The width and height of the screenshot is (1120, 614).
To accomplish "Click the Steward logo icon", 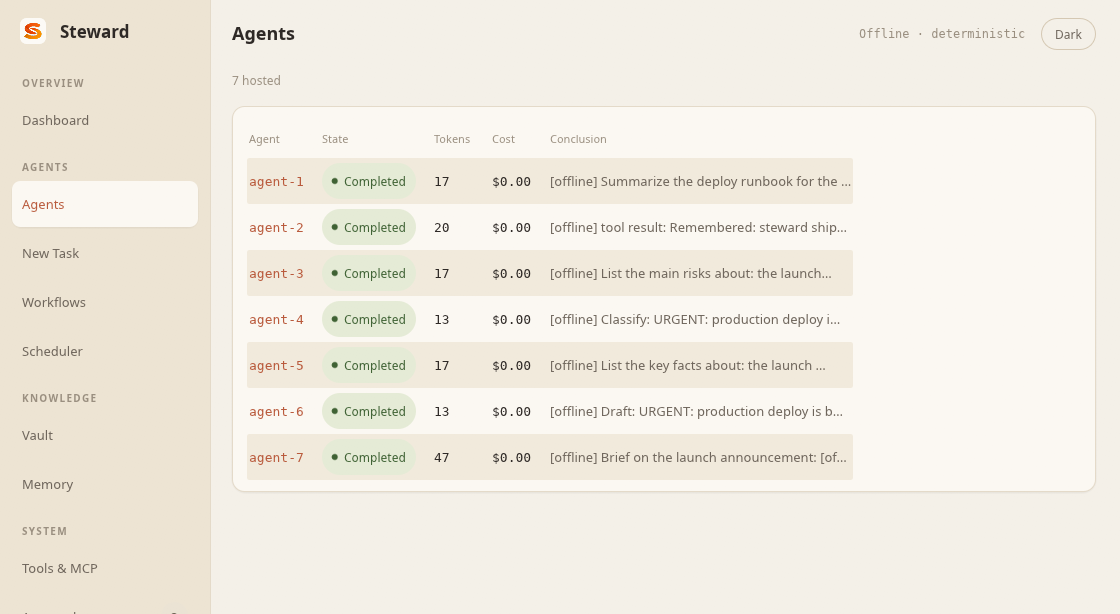I will click(x=33, y=31).
